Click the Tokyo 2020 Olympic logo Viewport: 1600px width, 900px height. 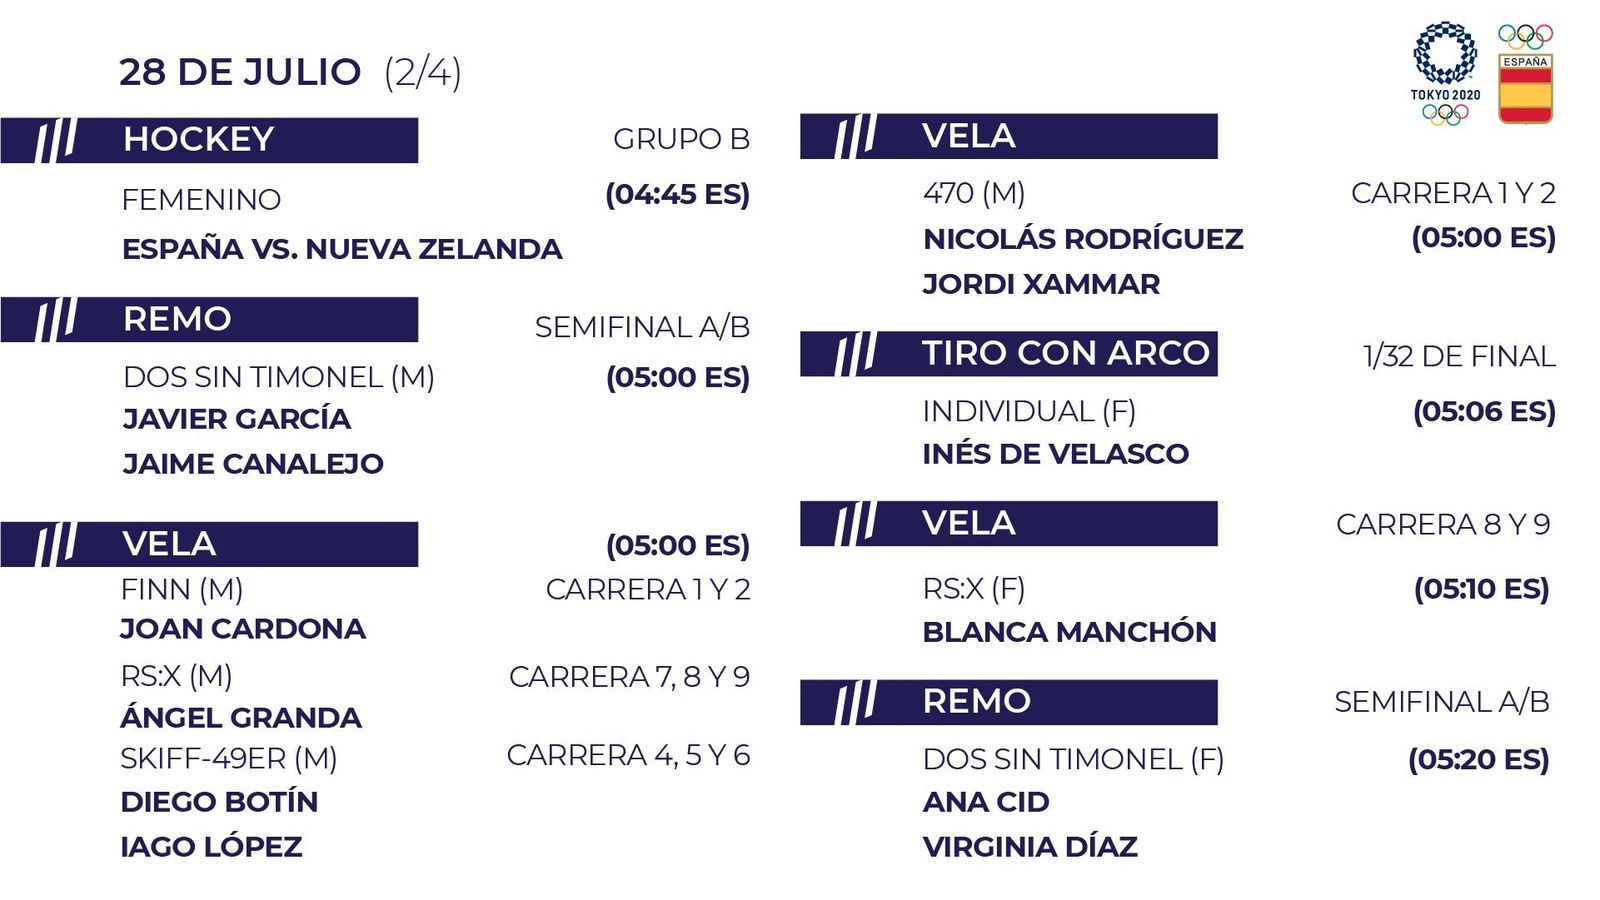pos(1445,74)
